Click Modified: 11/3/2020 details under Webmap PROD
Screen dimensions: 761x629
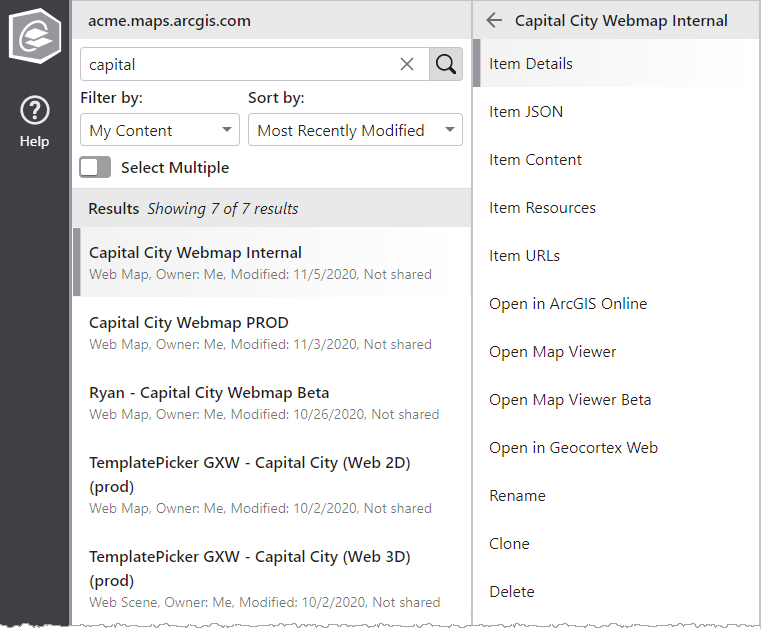click(260, 345)
